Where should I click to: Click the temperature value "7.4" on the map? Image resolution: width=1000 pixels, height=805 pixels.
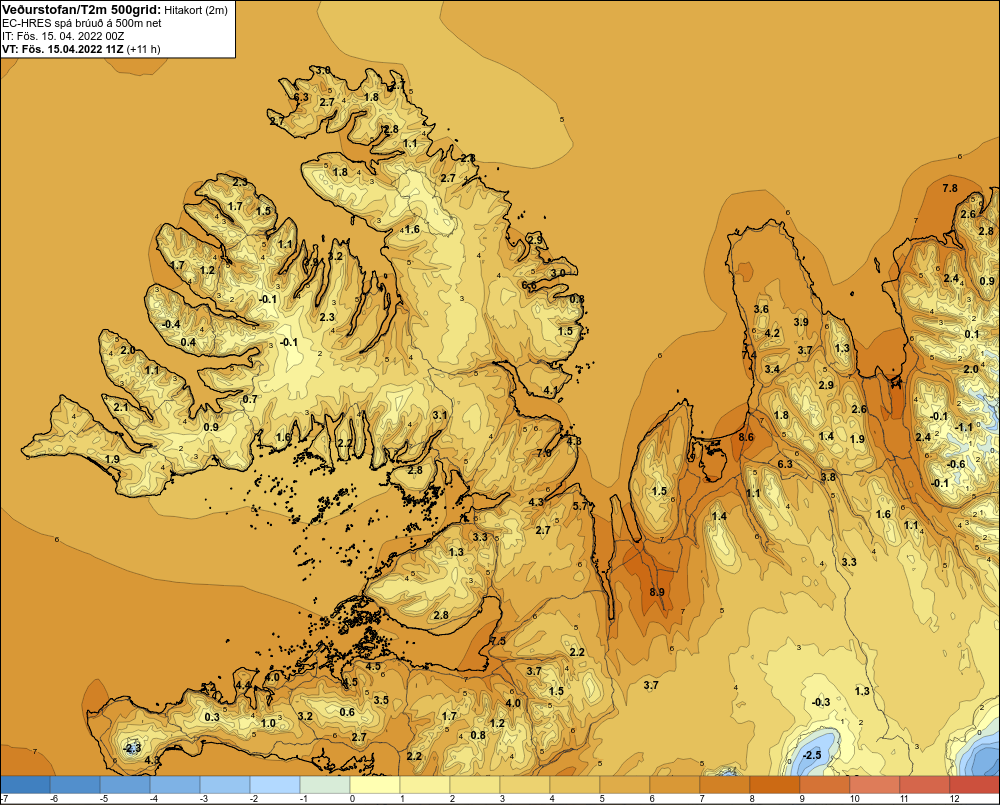[x=749, y=355]
